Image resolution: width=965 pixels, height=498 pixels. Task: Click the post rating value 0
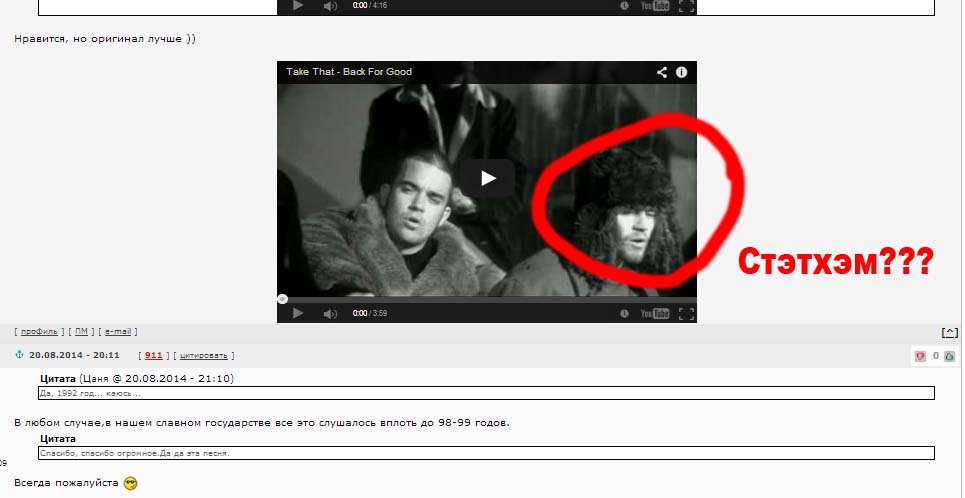[x=935, y=356]
